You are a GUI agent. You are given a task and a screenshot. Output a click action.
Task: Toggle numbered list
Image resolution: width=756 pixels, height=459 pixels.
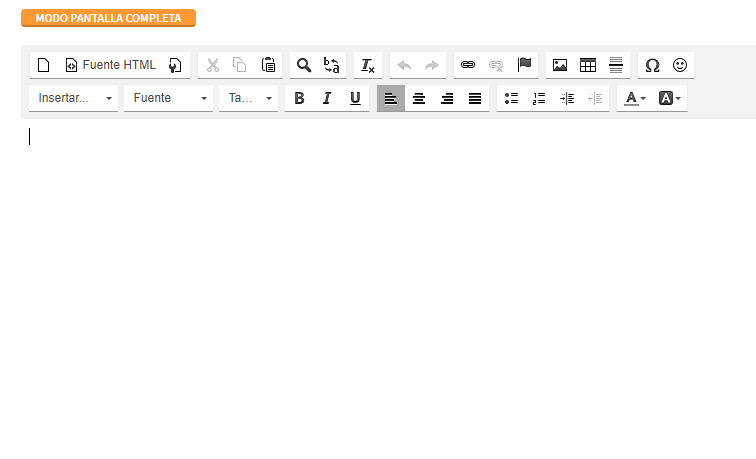click(539, 98)
